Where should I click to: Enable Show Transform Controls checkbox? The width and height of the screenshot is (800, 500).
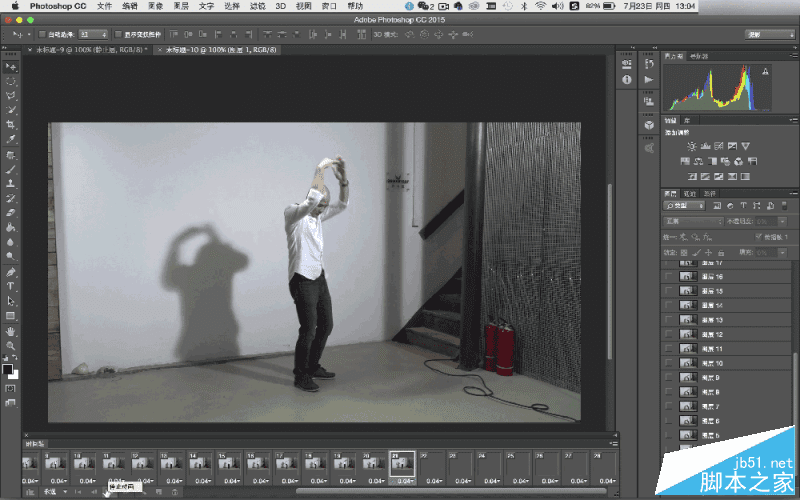[118, 35]
